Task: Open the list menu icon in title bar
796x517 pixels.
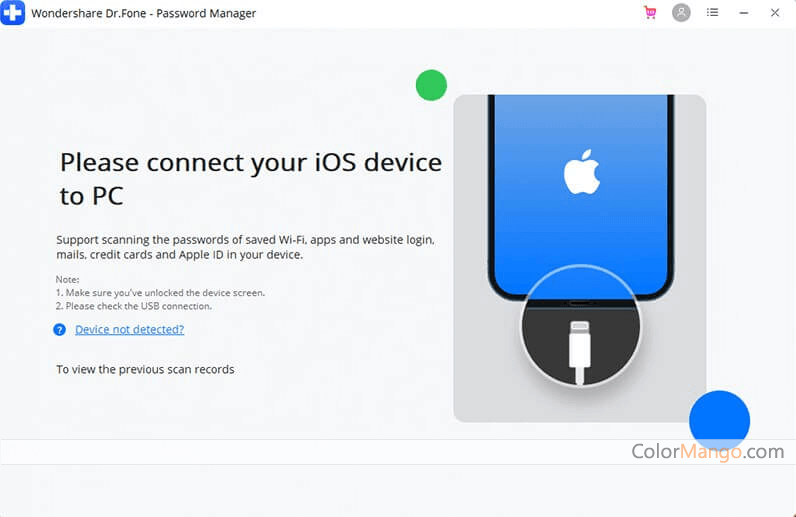Action: (712, 13)
